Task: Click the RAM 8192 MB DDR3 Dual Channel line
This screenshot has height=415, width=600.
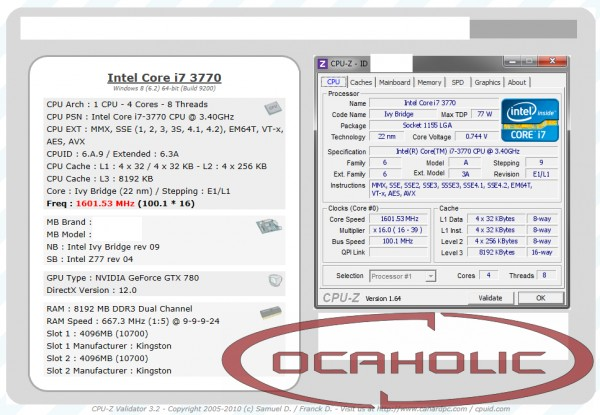Action: coord(119,309)
